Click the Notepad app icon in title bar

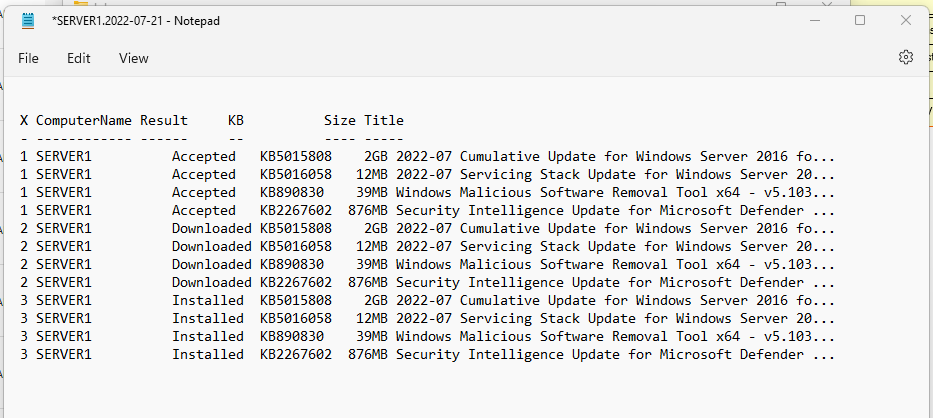(27, 20)
